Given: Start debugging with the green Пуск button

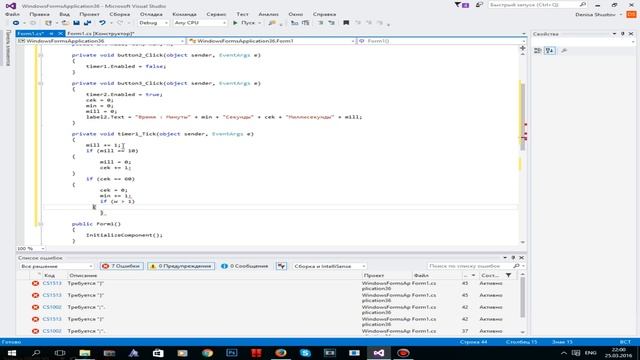Looking at the screenshot, I should (244, 23).
